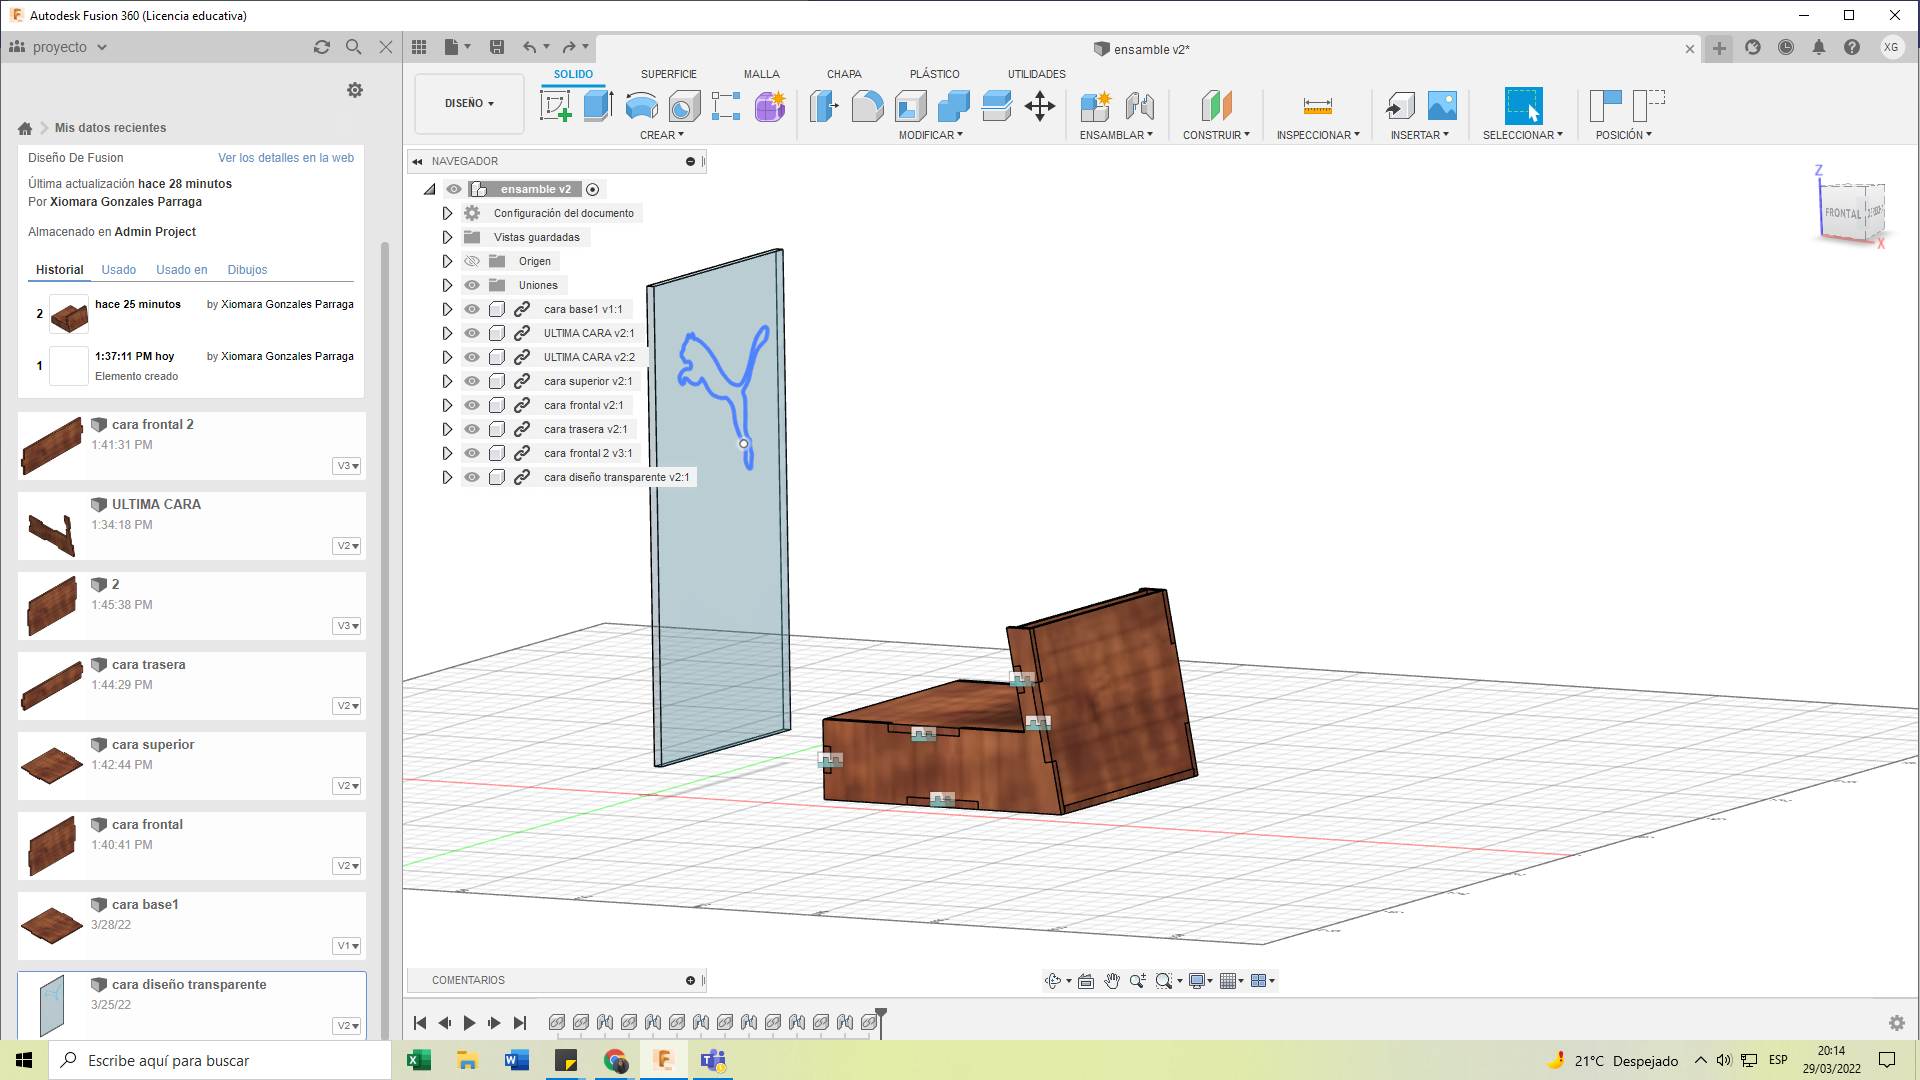Select the Revolve tool icon

pos(641,105)
